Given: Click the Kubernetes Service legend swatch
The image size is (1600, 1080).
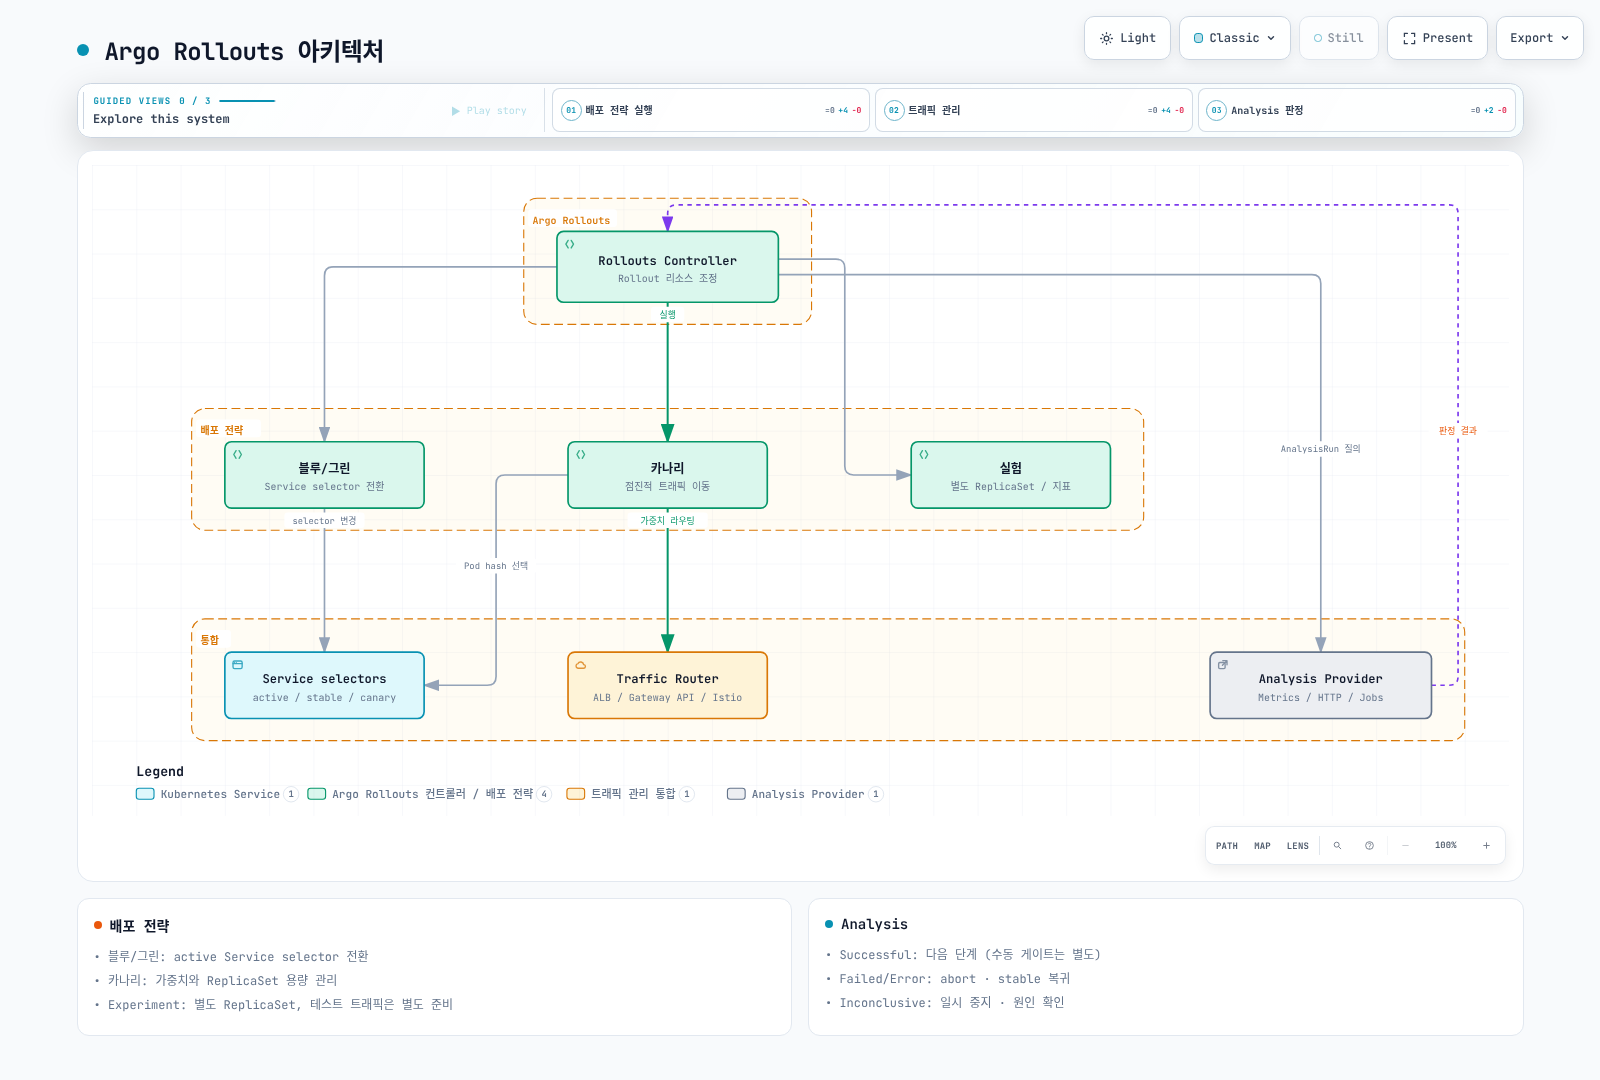Looking at the screenshot, I should pyautogui.click(x=145, y=794).
